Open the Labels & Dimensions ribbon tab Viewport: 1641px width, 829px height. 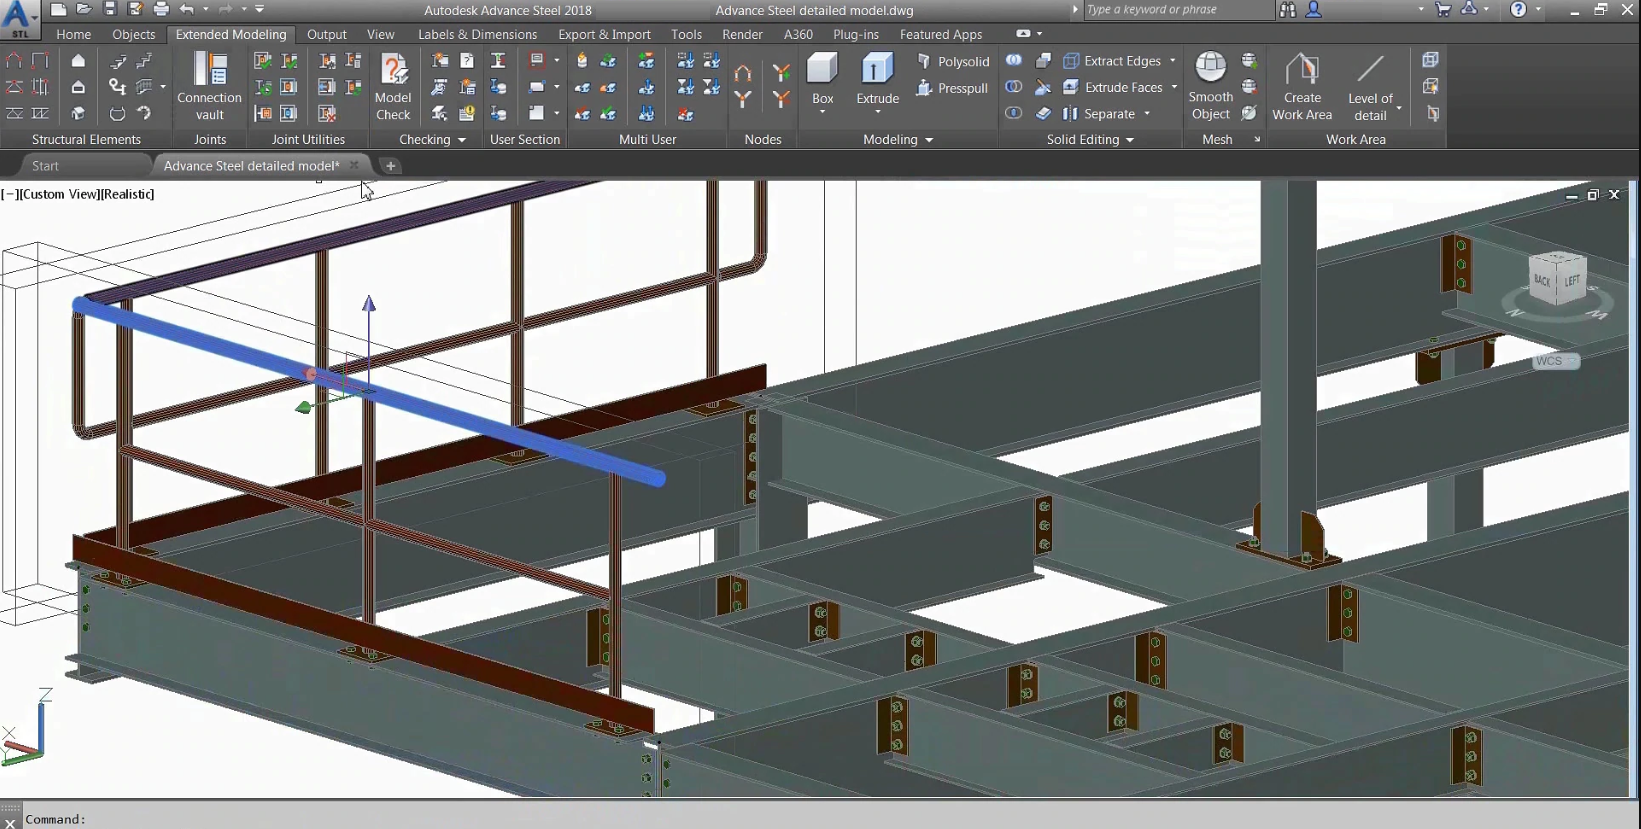[x=477, y=34]
